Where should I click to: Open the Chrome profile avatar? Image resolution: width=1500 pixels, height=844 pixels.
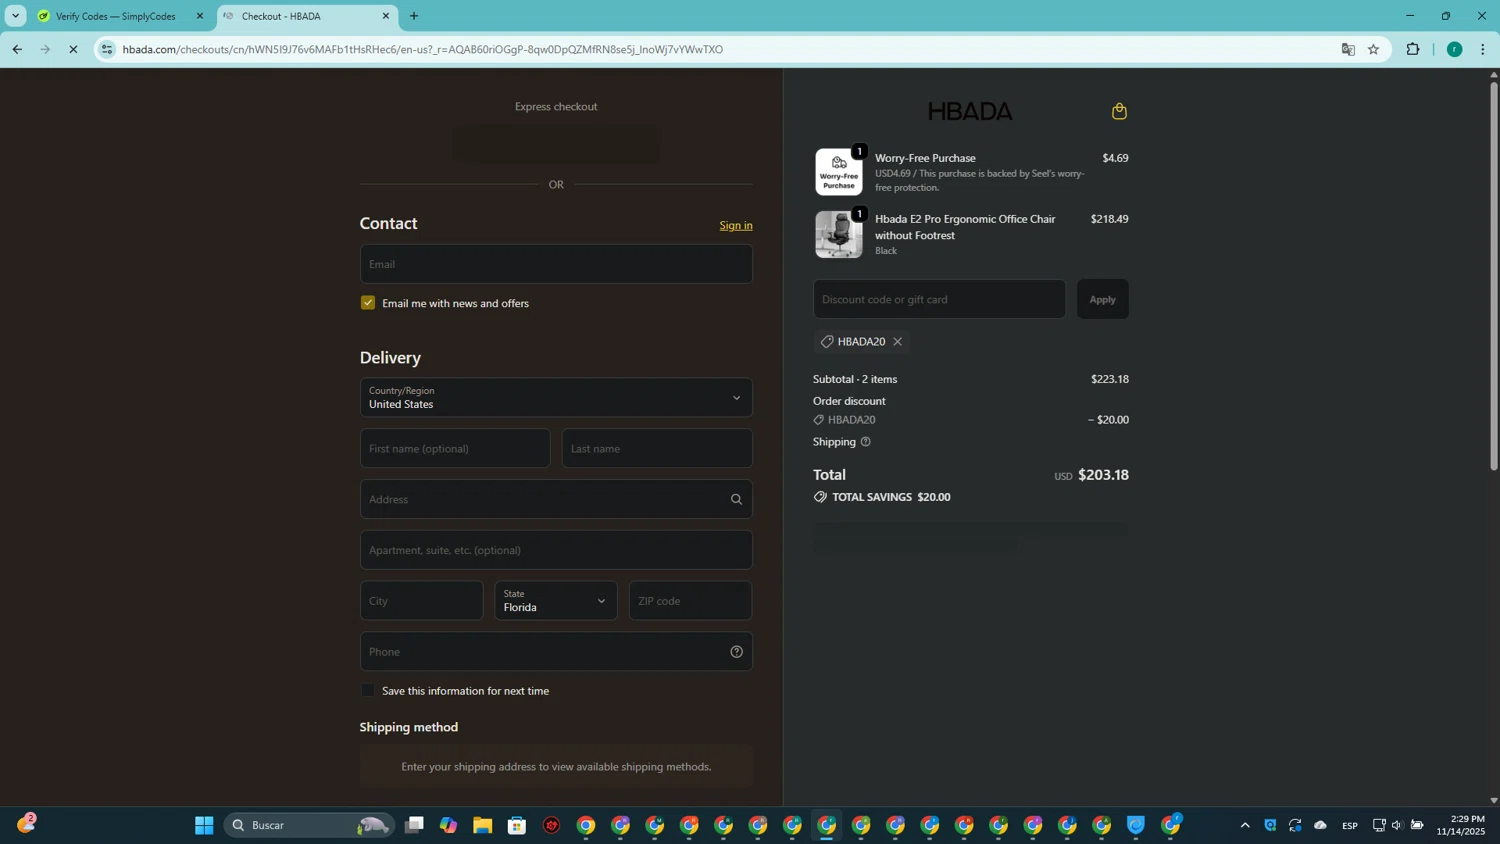pyautogui.click(x=1455, y=49)
